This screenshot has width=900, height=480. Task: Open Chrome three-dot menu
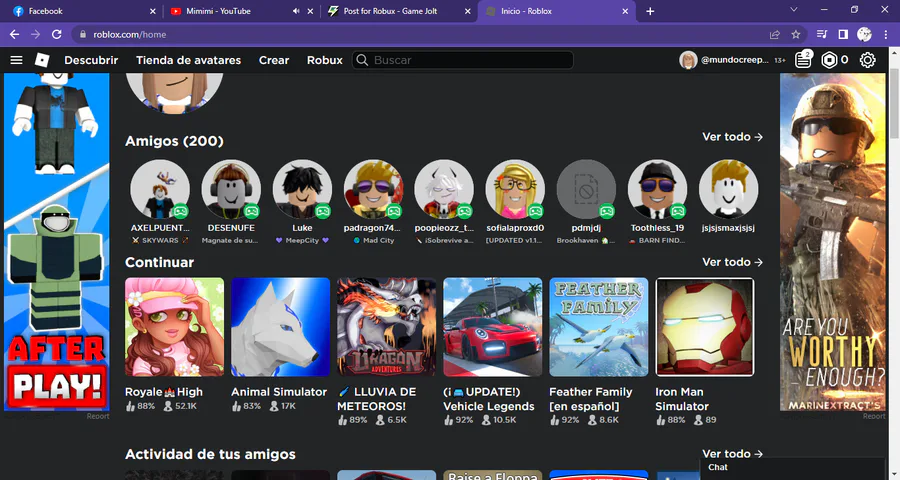pos(886,34)
